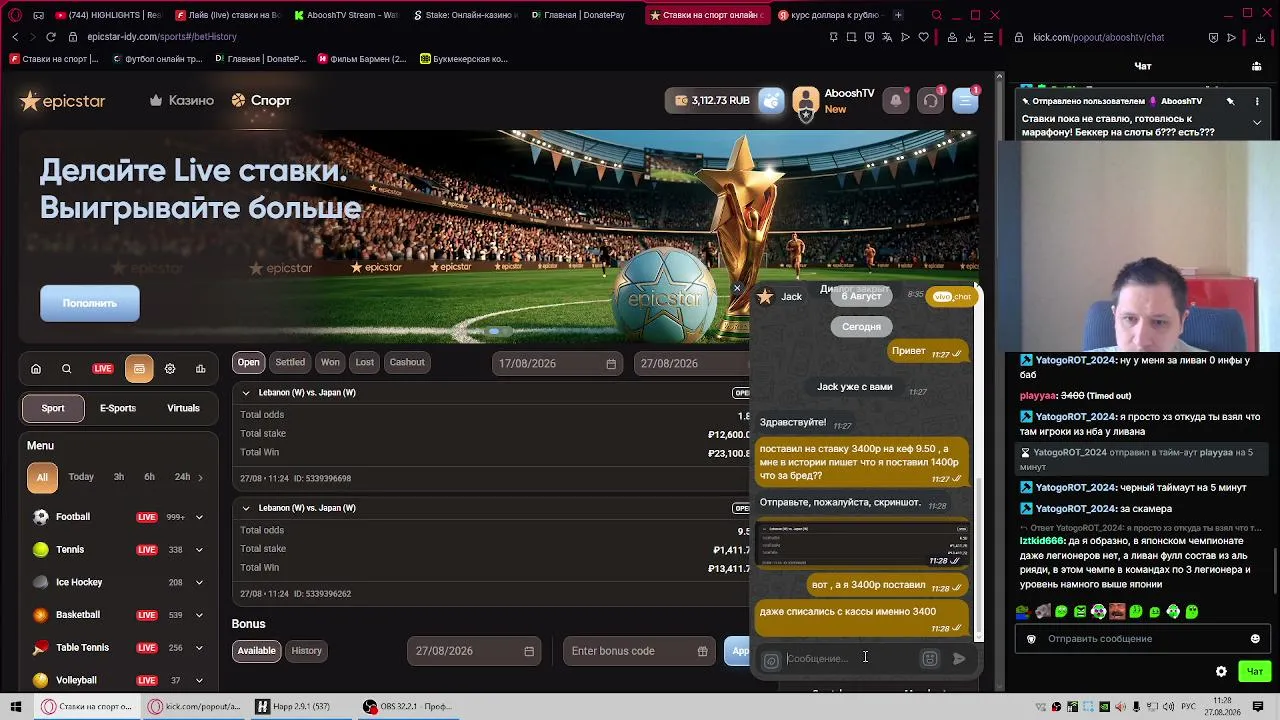
Task: Send the support chat message
Action: click(x=959, y=659)
